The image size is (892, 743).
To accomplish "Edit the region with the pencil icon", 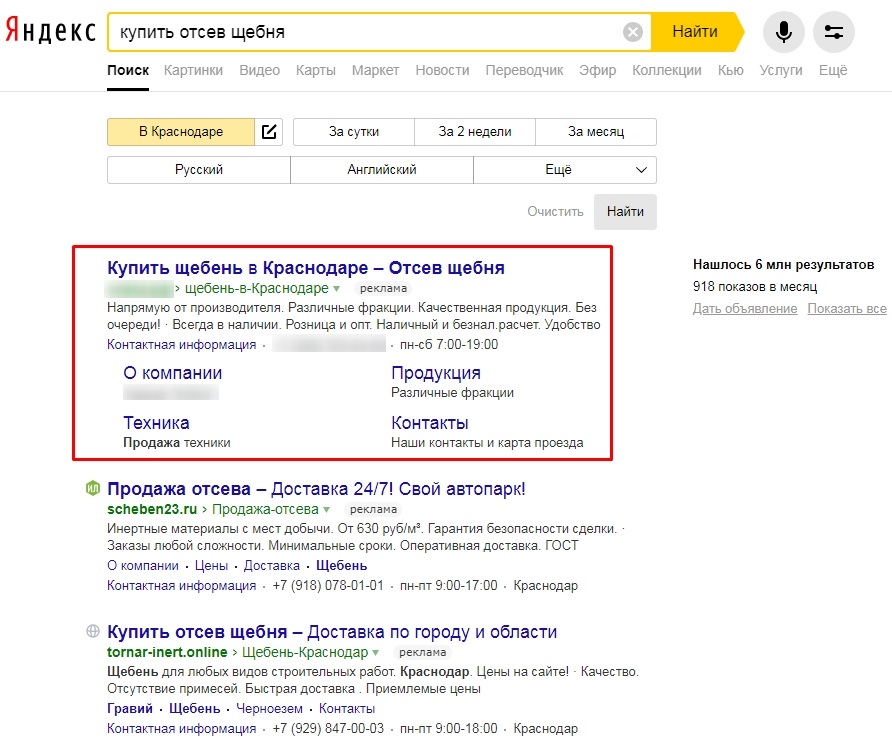I will [269, 132].
